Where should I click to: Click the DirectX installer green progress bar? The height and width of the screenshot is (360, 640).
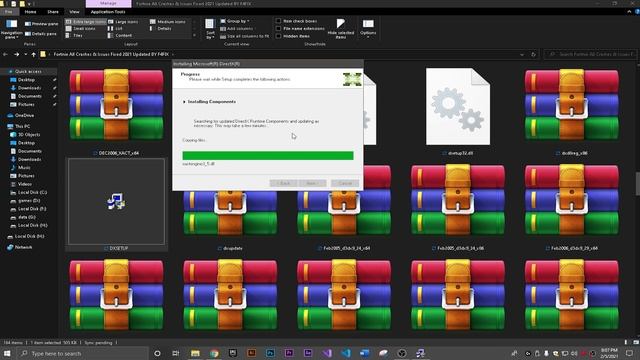268,156
